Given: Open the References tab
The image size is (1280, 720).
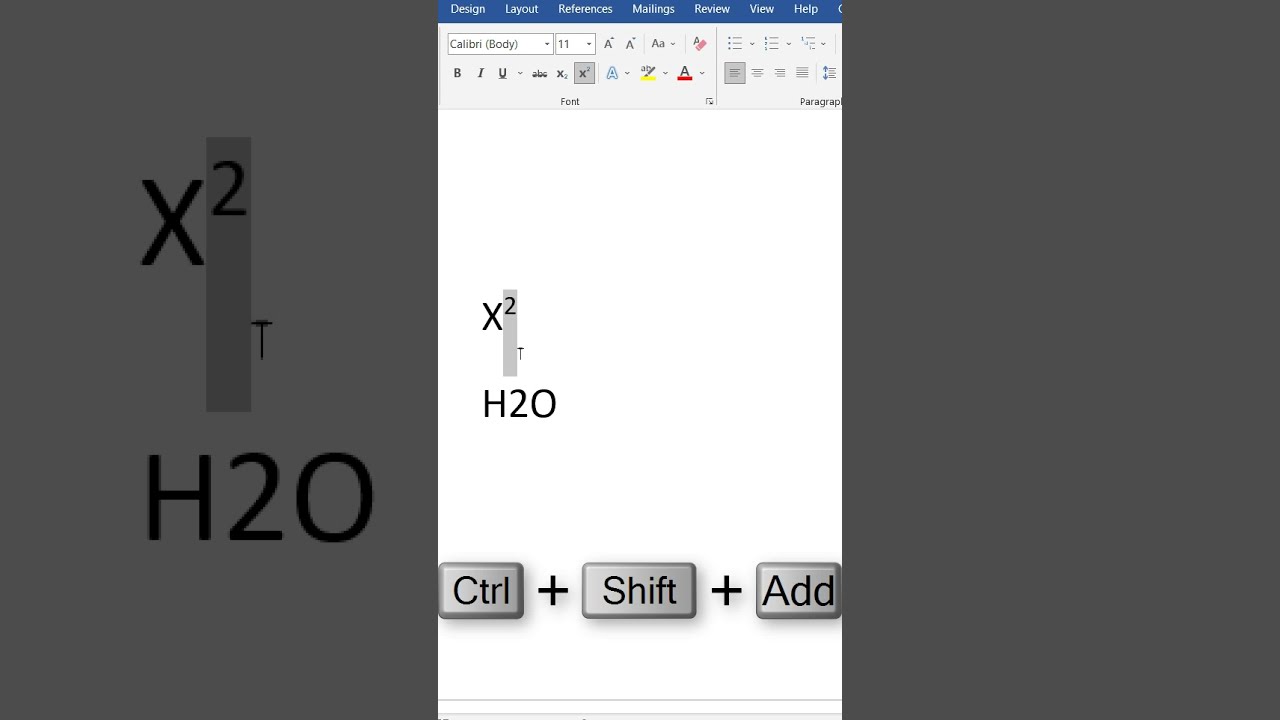Looking at the screenshot, I should click(585, 9).
